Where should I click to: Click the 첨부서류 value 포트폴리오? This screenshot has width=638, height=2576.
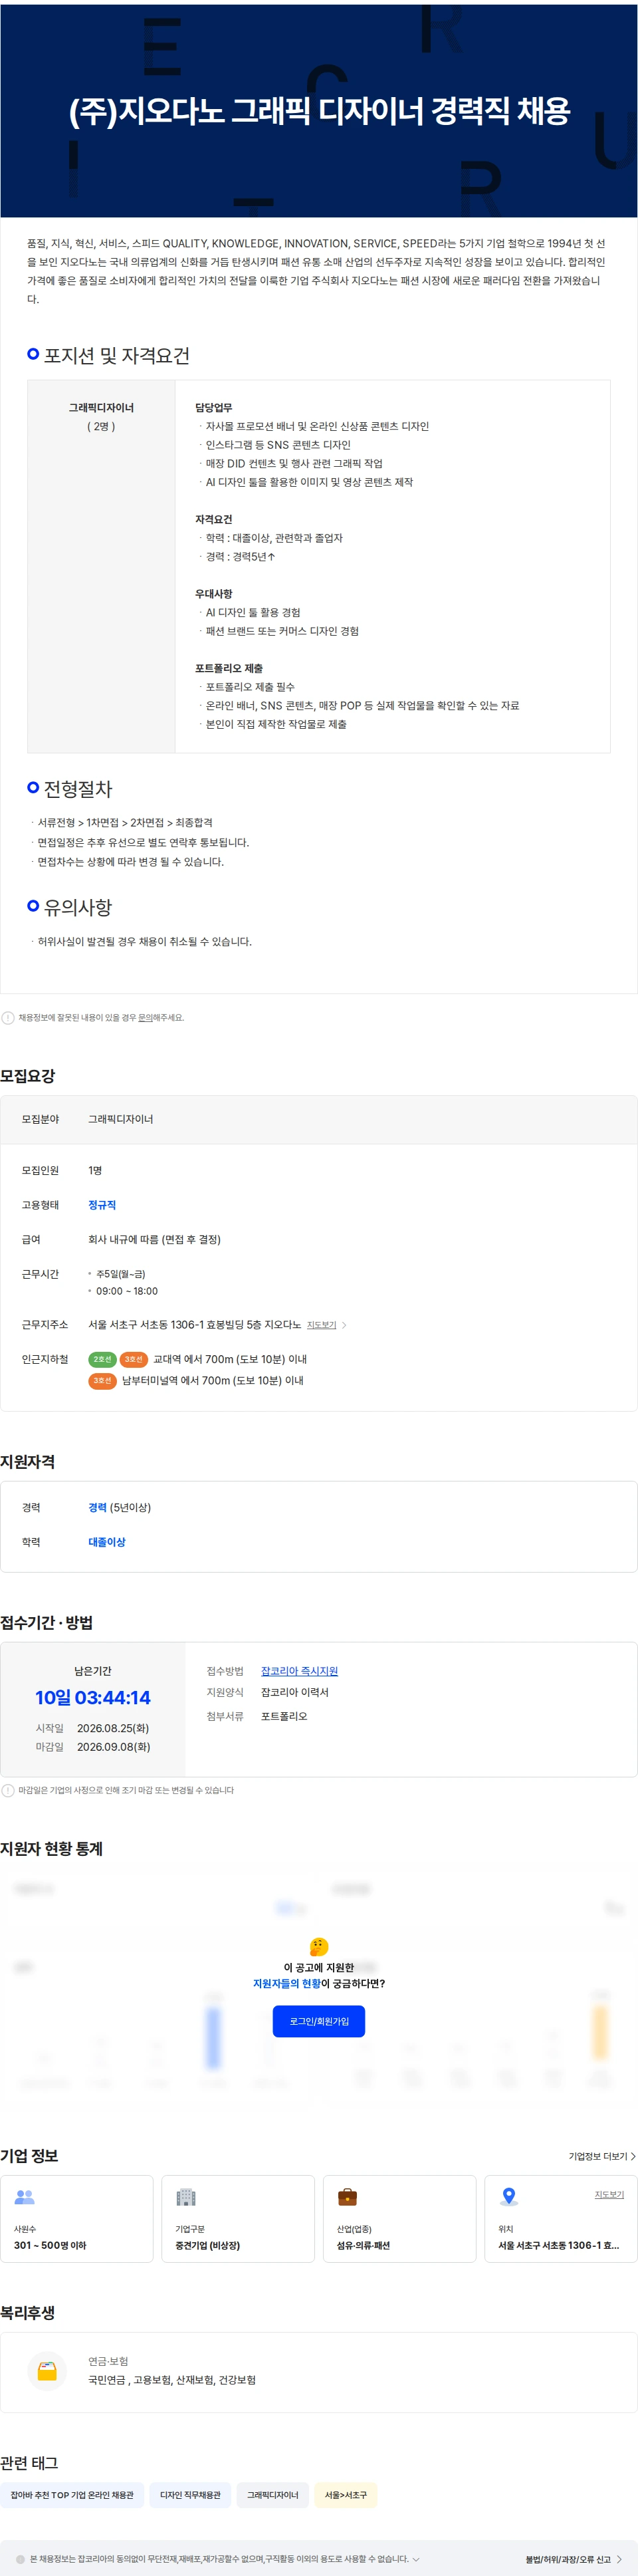tap(284, 1716)
